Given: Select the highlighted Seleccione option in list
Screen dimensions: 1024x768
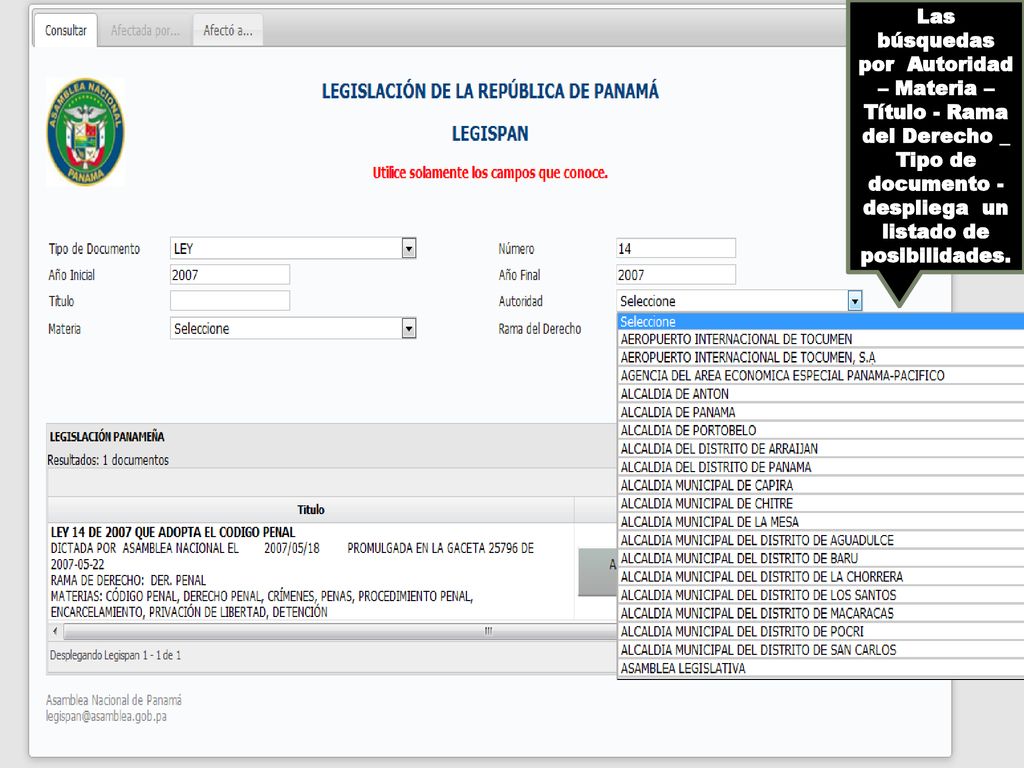Looking at the screenshot, I should 821,321.
